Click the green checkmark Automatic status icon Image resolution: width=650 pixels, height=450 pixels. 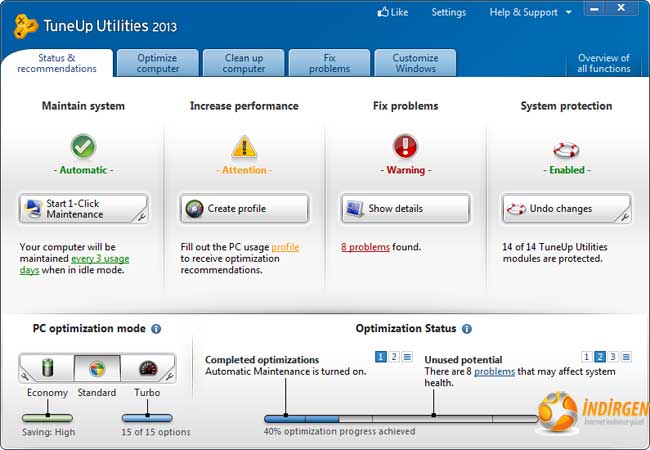click(83, 146)
